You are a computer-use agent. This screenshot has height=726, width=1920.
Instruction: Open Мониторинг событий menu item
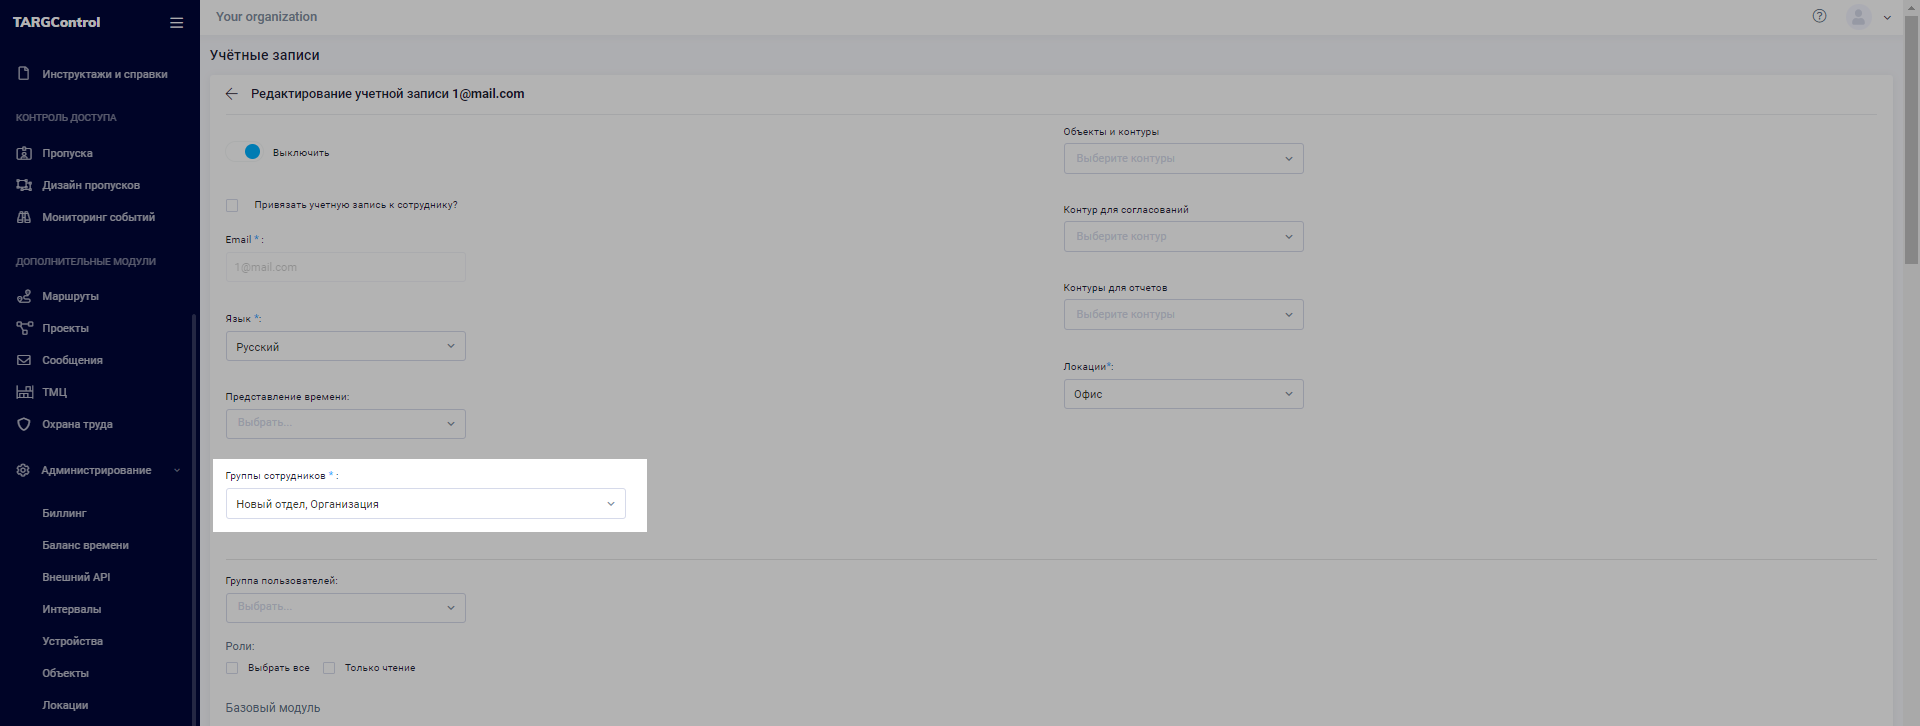100,217
